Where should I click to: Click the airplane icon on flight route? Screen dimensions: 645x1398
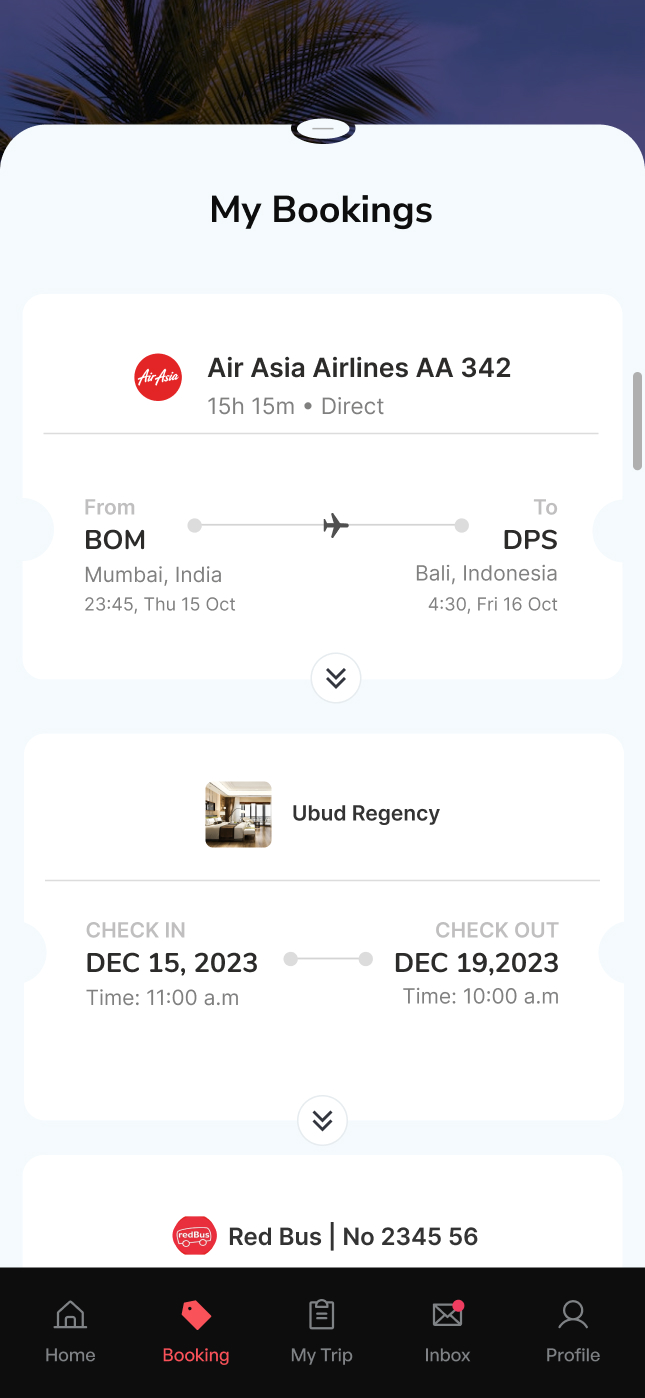tap(336, 525)
